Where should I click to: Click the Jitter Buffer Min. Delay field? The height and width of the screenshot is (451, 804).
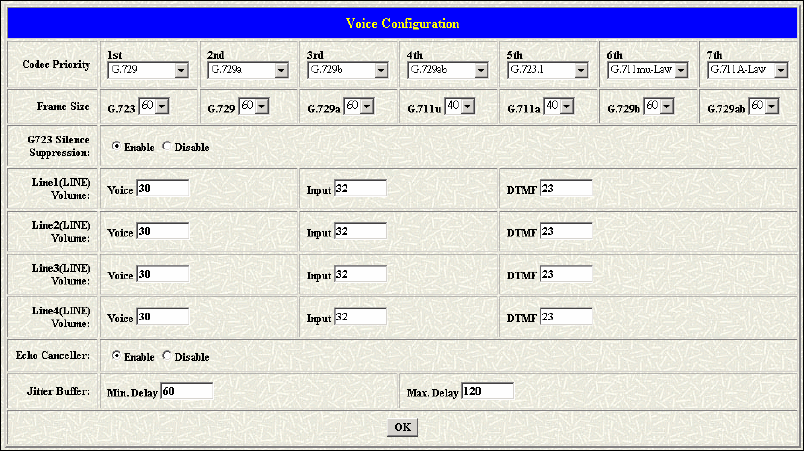(x=186, y=391)
